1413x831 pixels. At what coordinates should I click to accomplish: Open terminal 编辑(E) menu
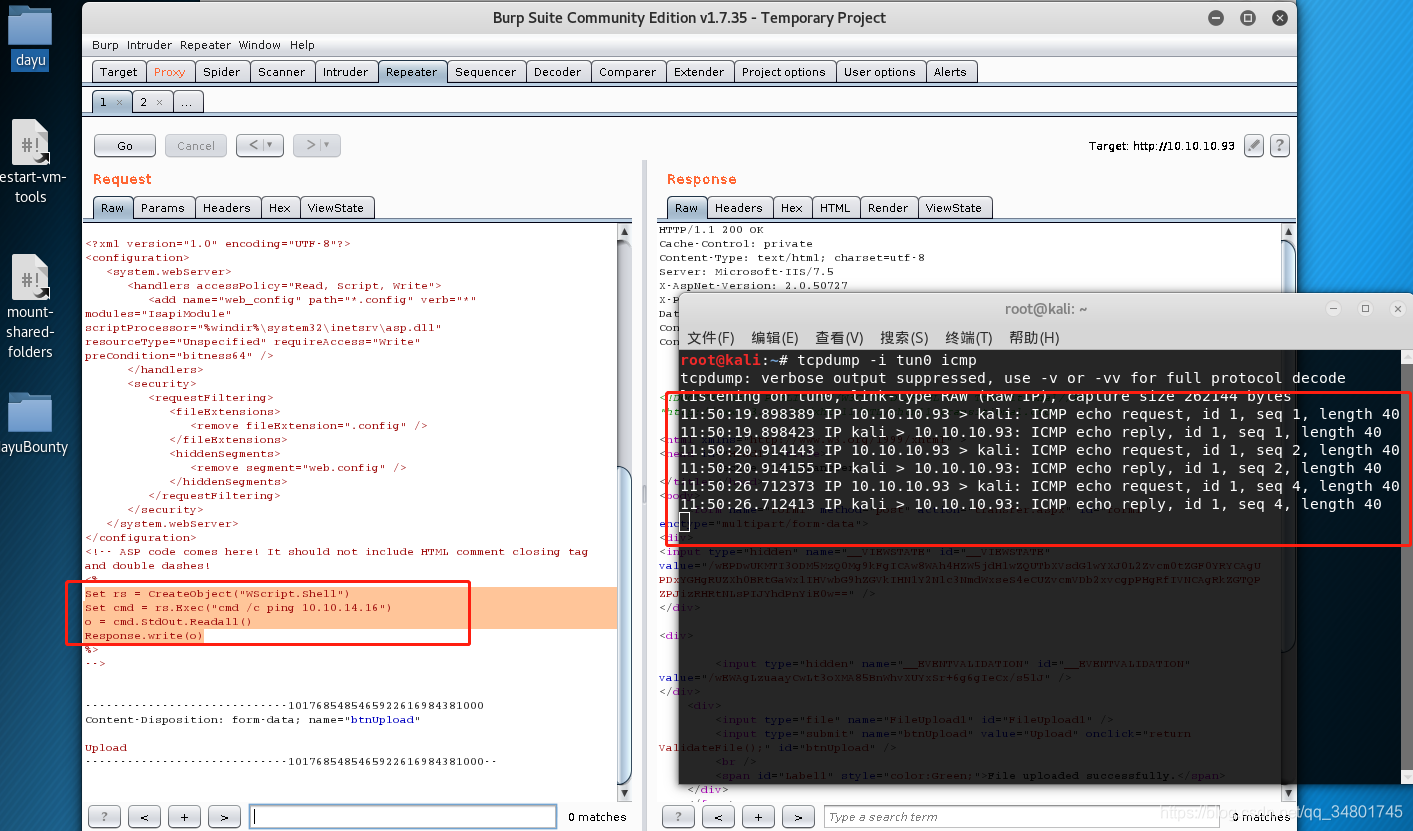(x=775, y=338)
